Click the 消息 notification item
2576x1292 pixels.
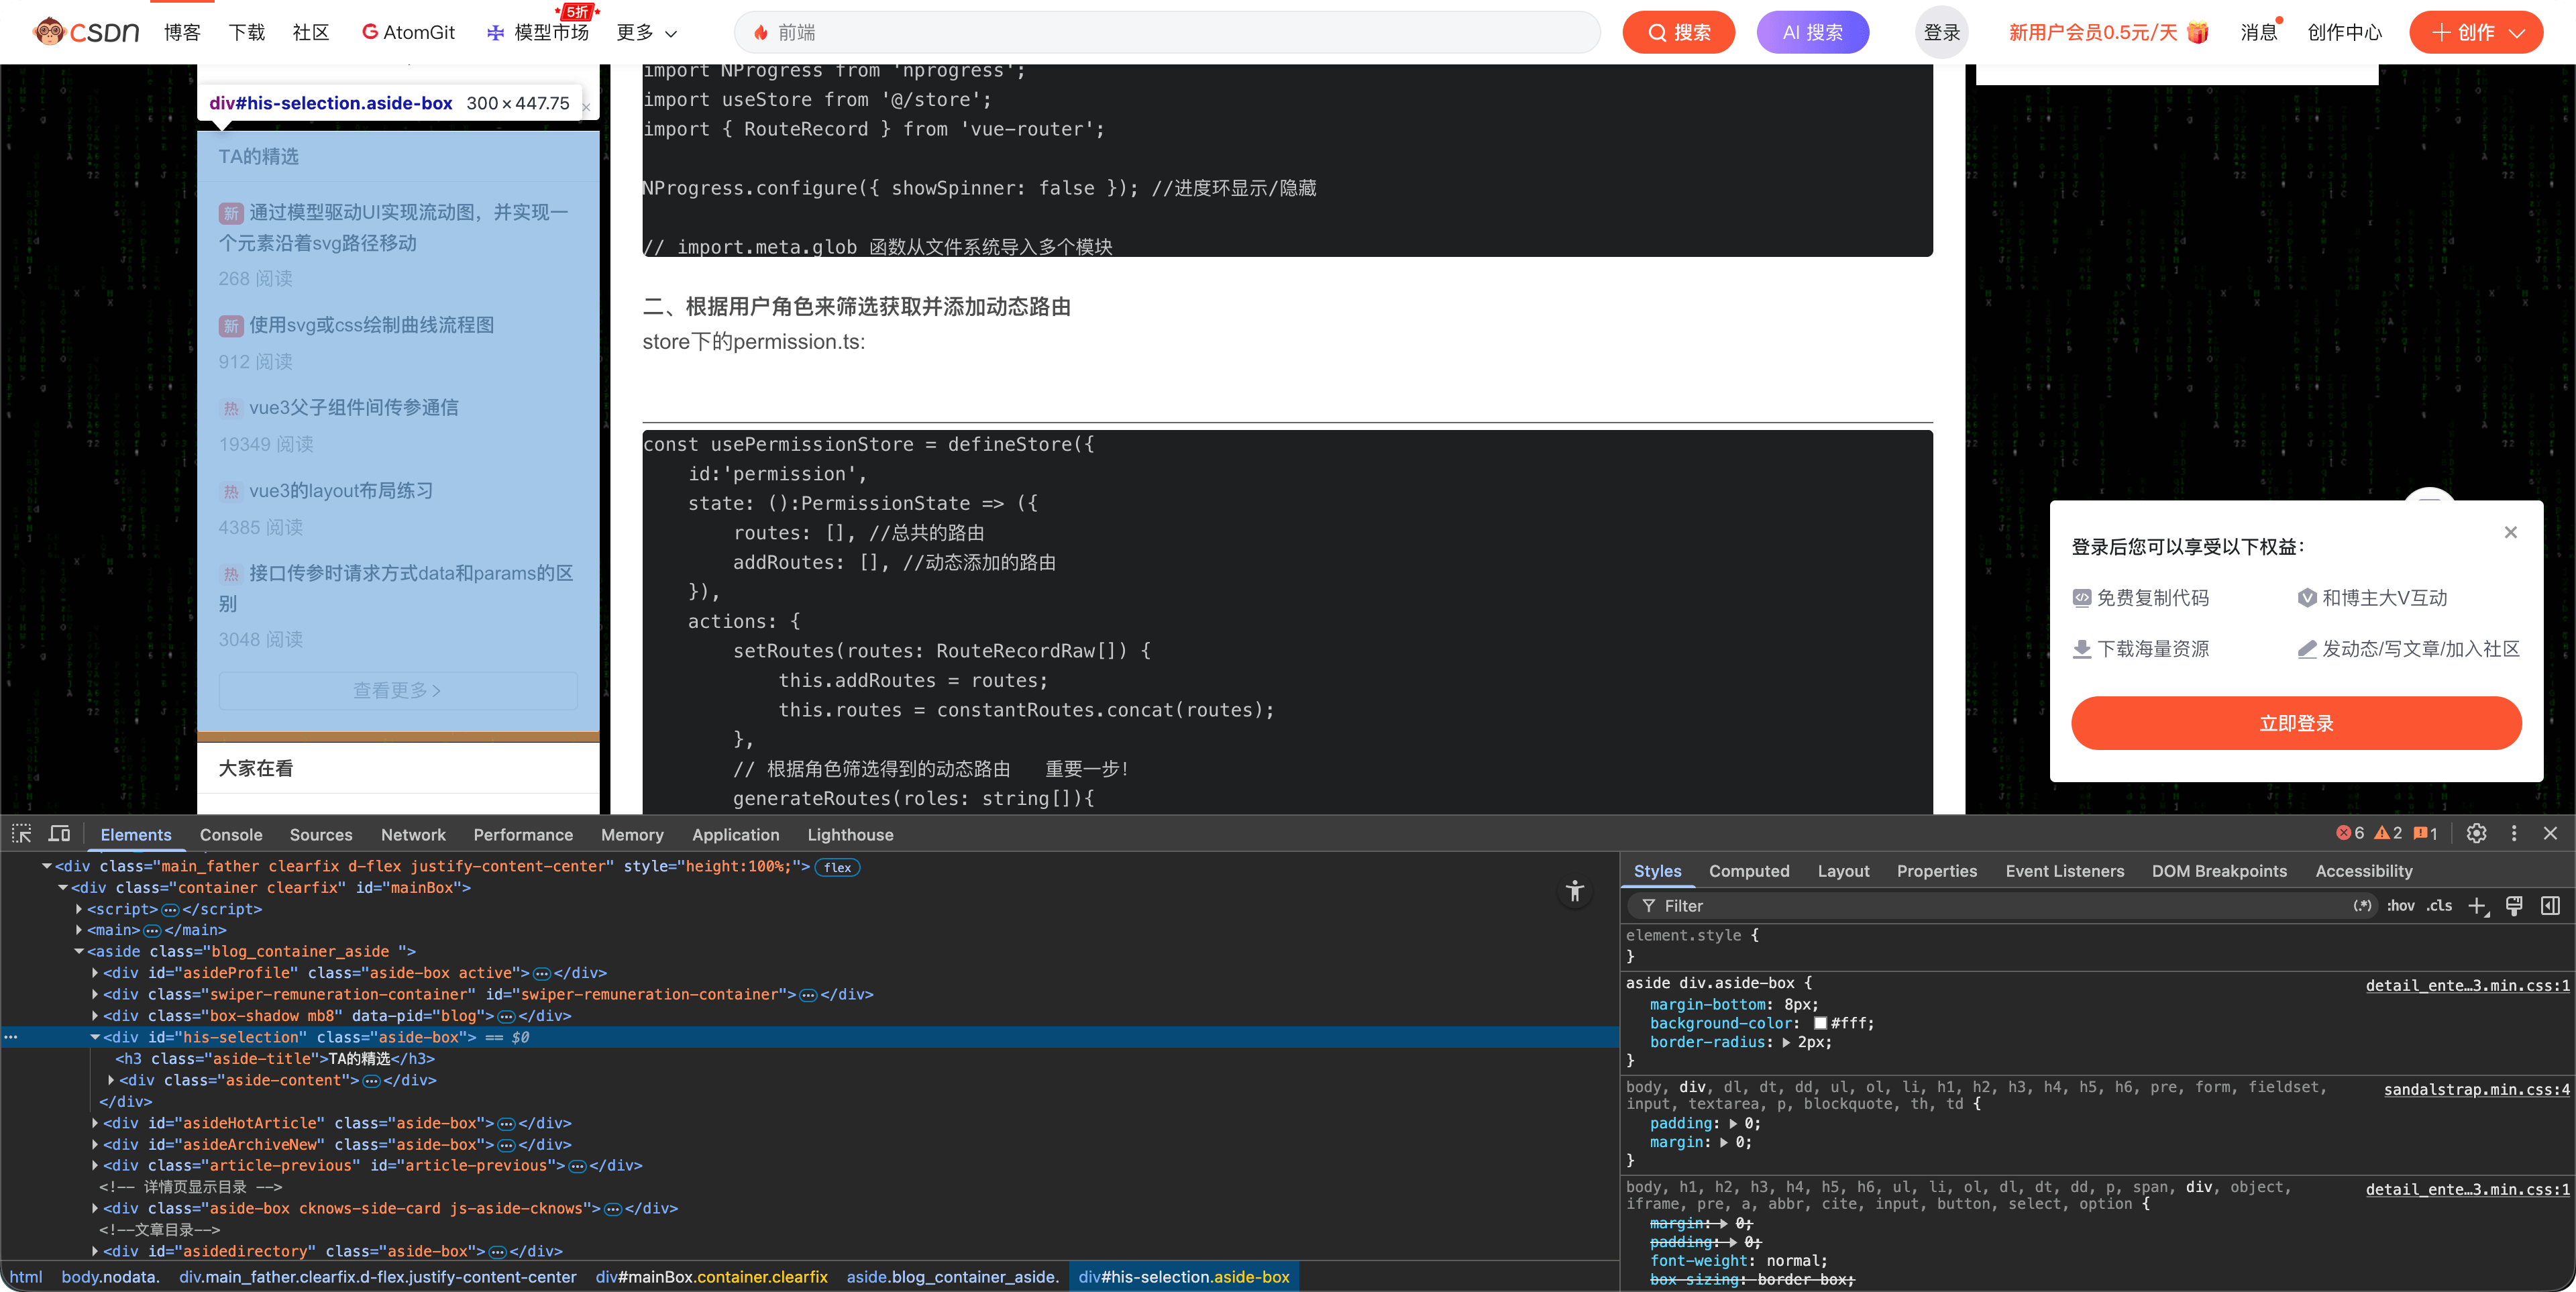click(2258, 32)
